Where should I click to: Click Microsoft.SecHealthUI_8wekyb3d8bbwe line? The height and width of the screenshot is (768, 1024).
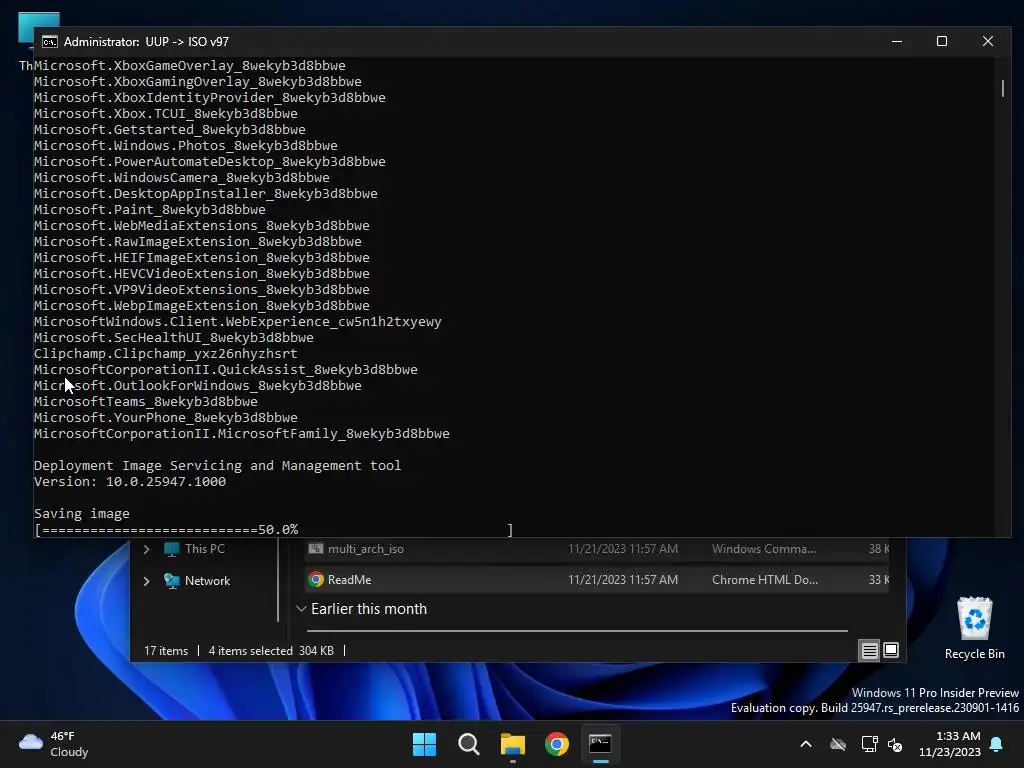(174, 338)
